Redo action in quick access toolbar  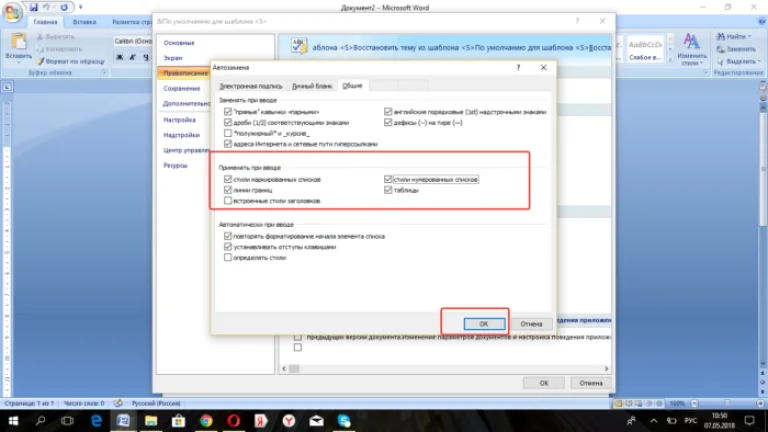pos(64,7)
